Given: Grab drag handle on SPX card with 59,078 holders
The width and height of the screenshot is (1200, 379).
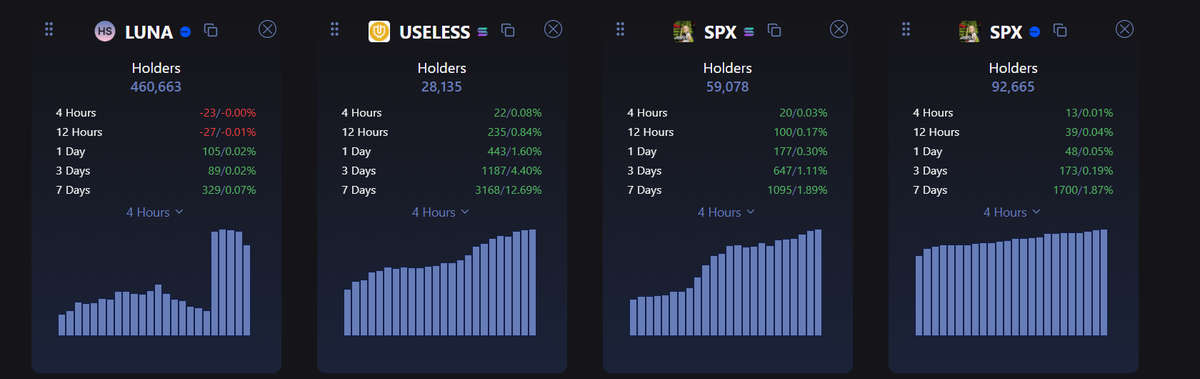Looking at the screenshot, I should (x=621, y=30).
